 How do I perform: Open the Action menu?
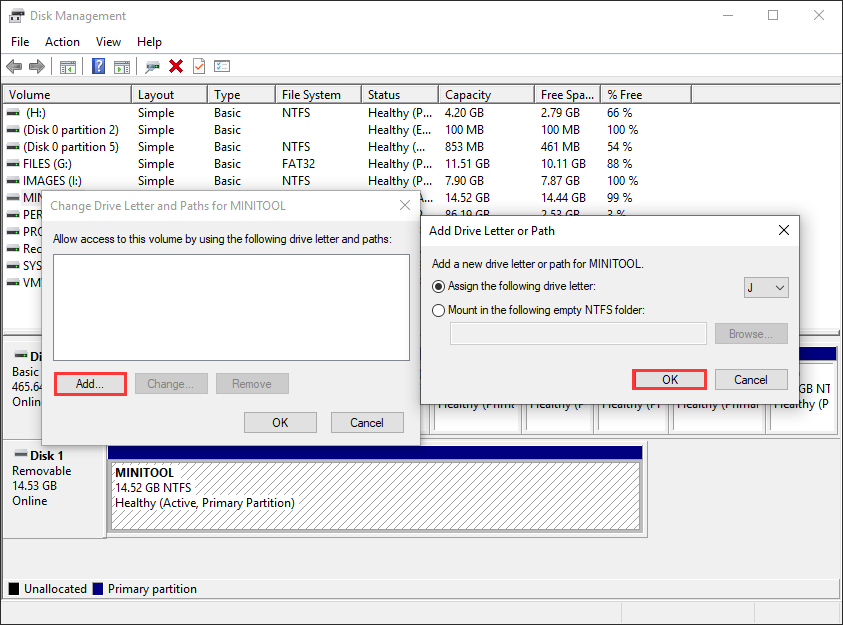62,42
